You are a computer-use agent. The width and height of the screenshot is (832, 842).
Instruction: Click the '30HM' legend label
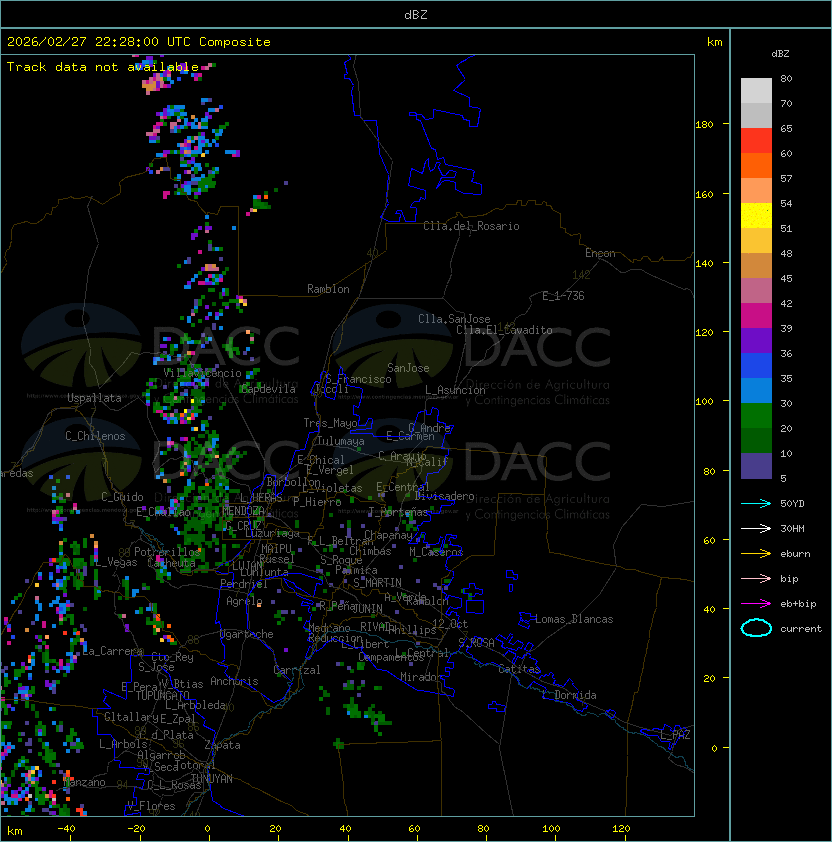pos(792,528)
